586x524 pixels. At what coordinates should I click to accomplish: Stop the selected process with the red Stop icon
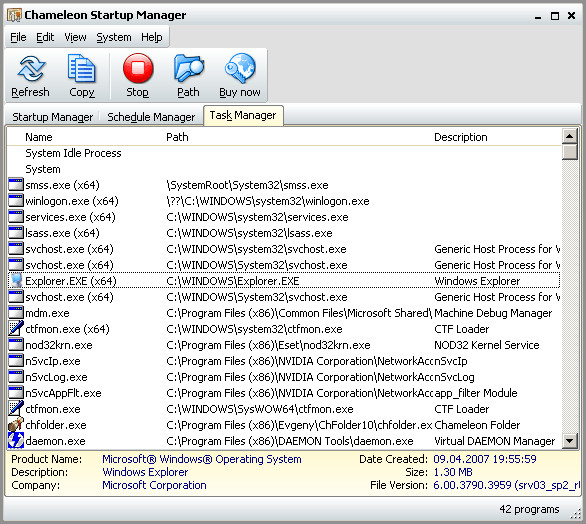[138, 68]
